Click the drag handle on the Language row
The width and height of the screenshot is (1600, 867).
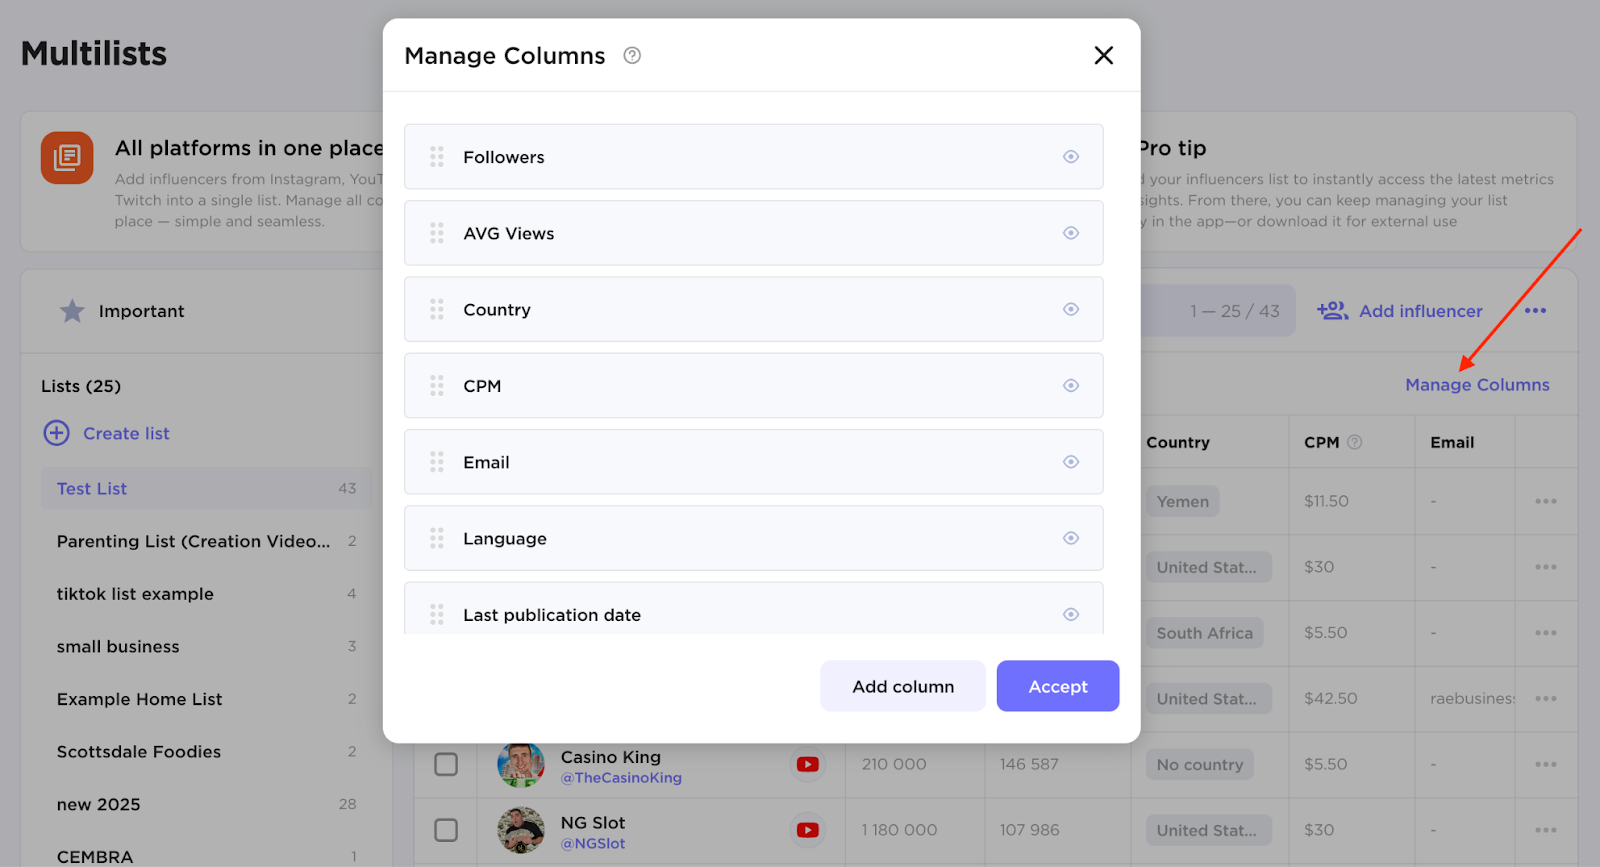click(x=437, y=539)
